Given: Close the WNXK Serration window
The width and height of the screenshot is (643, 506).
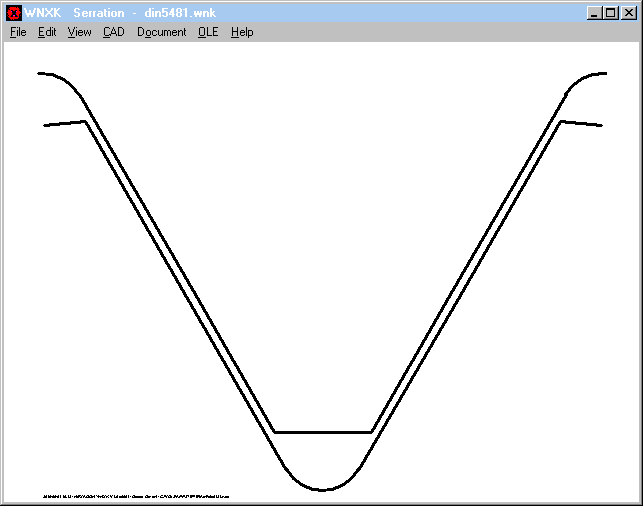Looking at the screenshot, I should point(628,13).
